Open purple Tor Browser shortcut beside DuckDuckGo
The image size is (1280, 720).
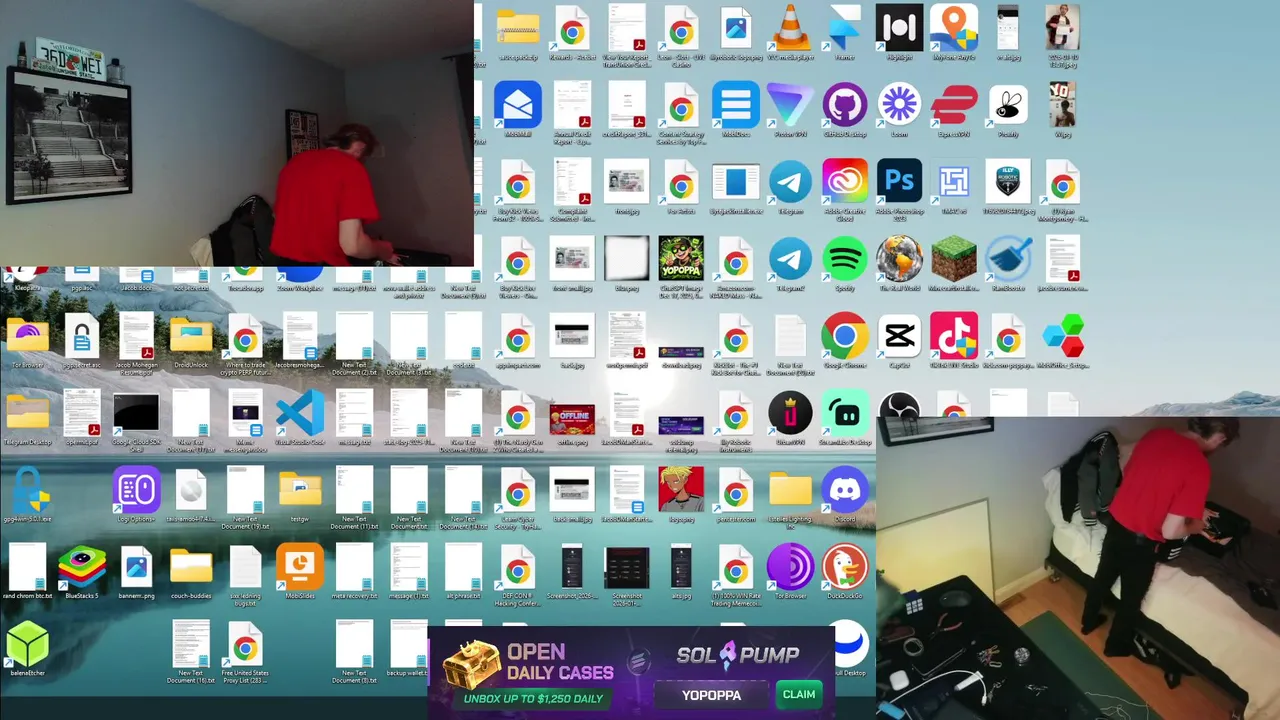tap(790, 568)
